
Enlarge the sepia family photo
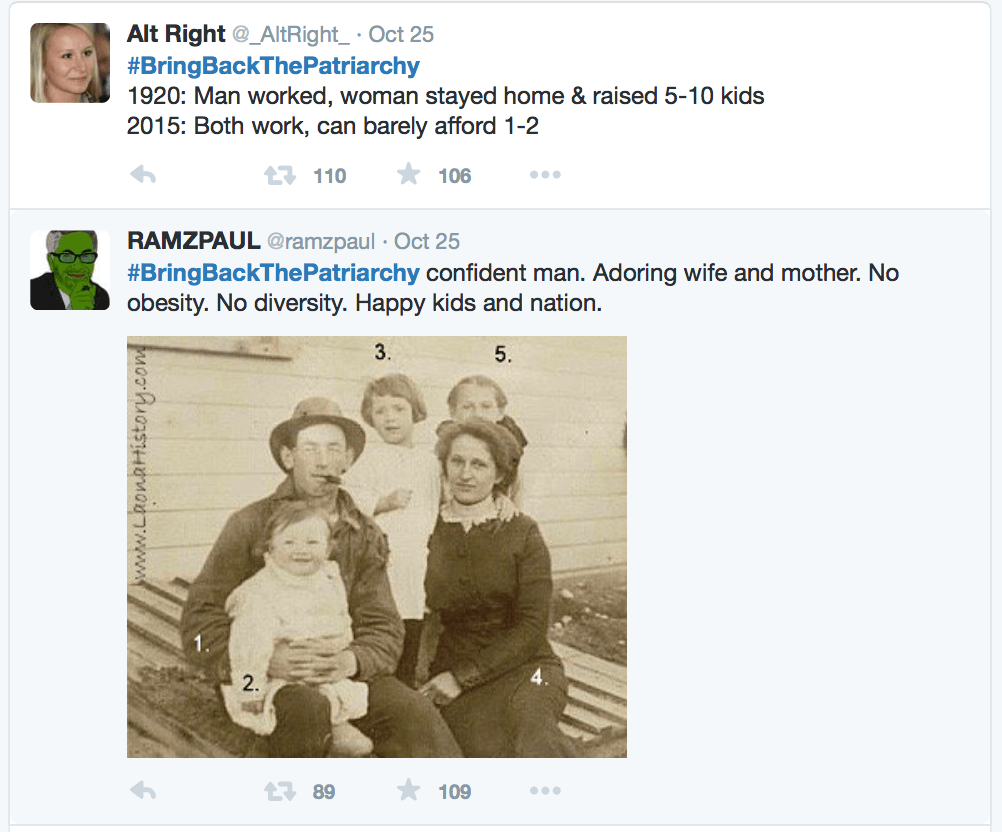click(377, 547)
